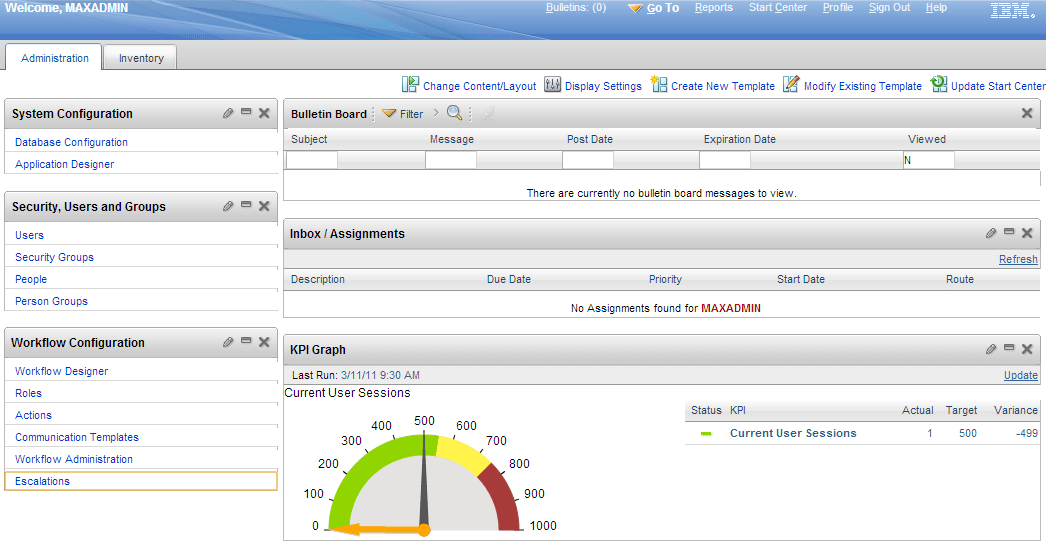This screenshot has height=544, width=1046.
Task: Close the Workflow Configuration portlet
Action: point(264,342)
